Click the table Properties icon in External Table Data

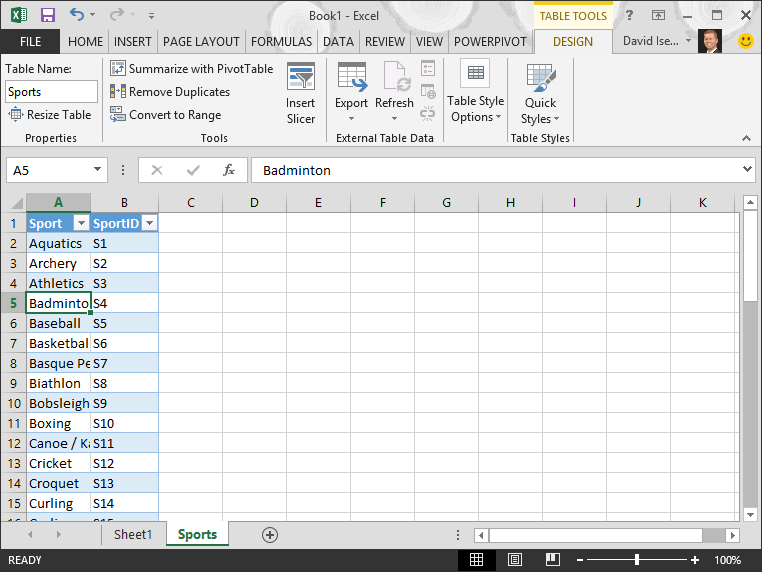(x=428, y=69)
